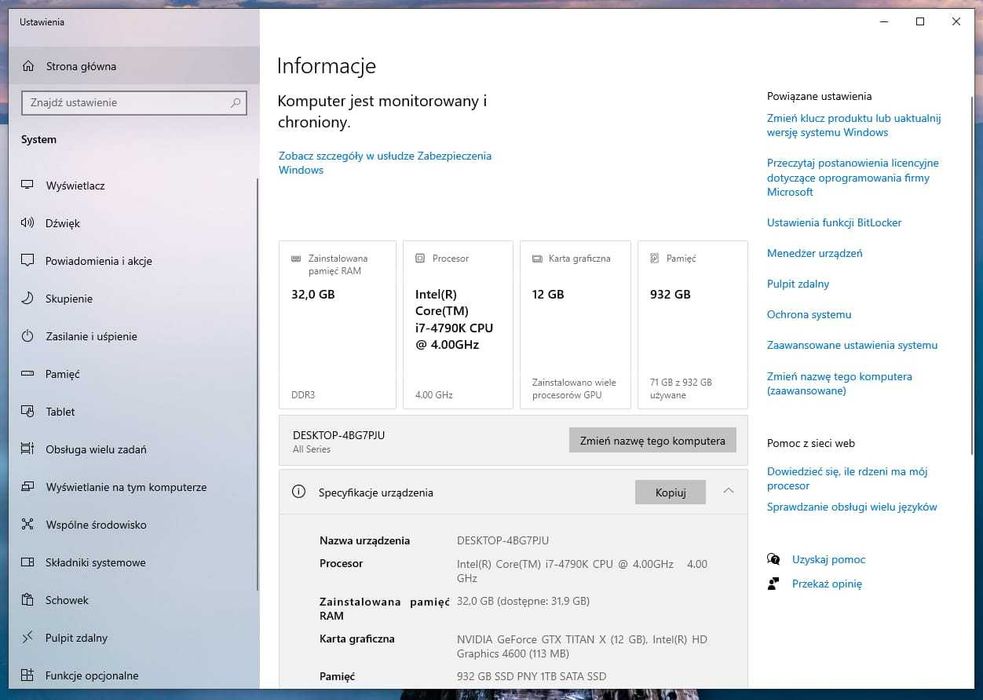Screen dimensions: 983x700
Task: Click the Obsługa wielu zadań icon
Action: tap(27, 449)
